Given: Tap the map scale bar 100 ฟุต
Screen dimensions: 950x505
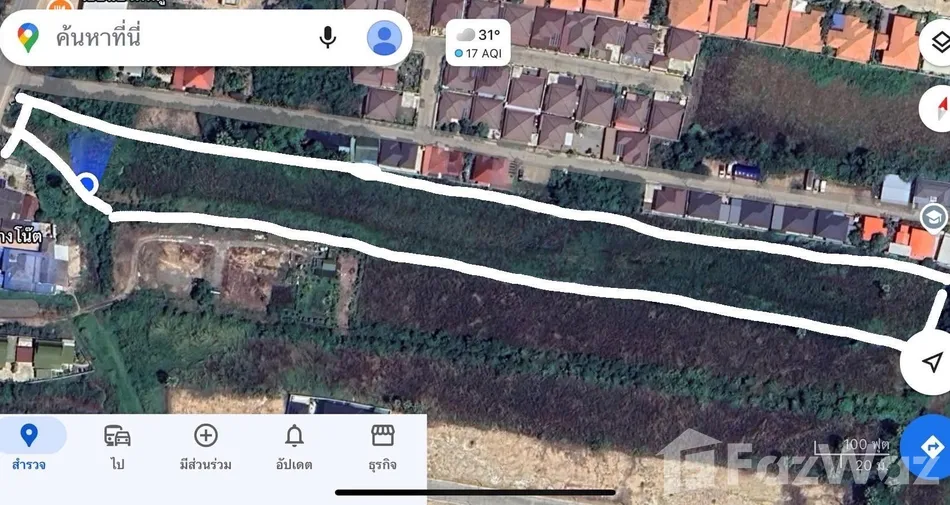Looking at the screenshot, I should [x=852, y=454].
